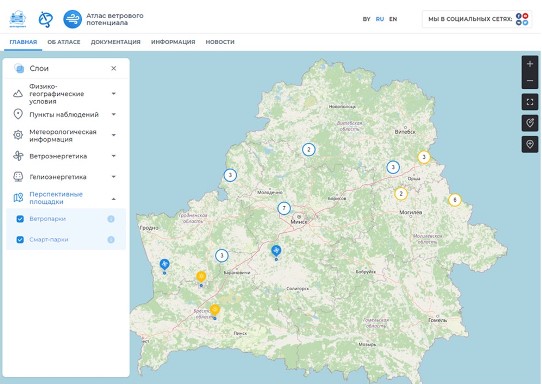
Task: Click the mountain icon for Физико-географические условия
Action: (18, 94)
